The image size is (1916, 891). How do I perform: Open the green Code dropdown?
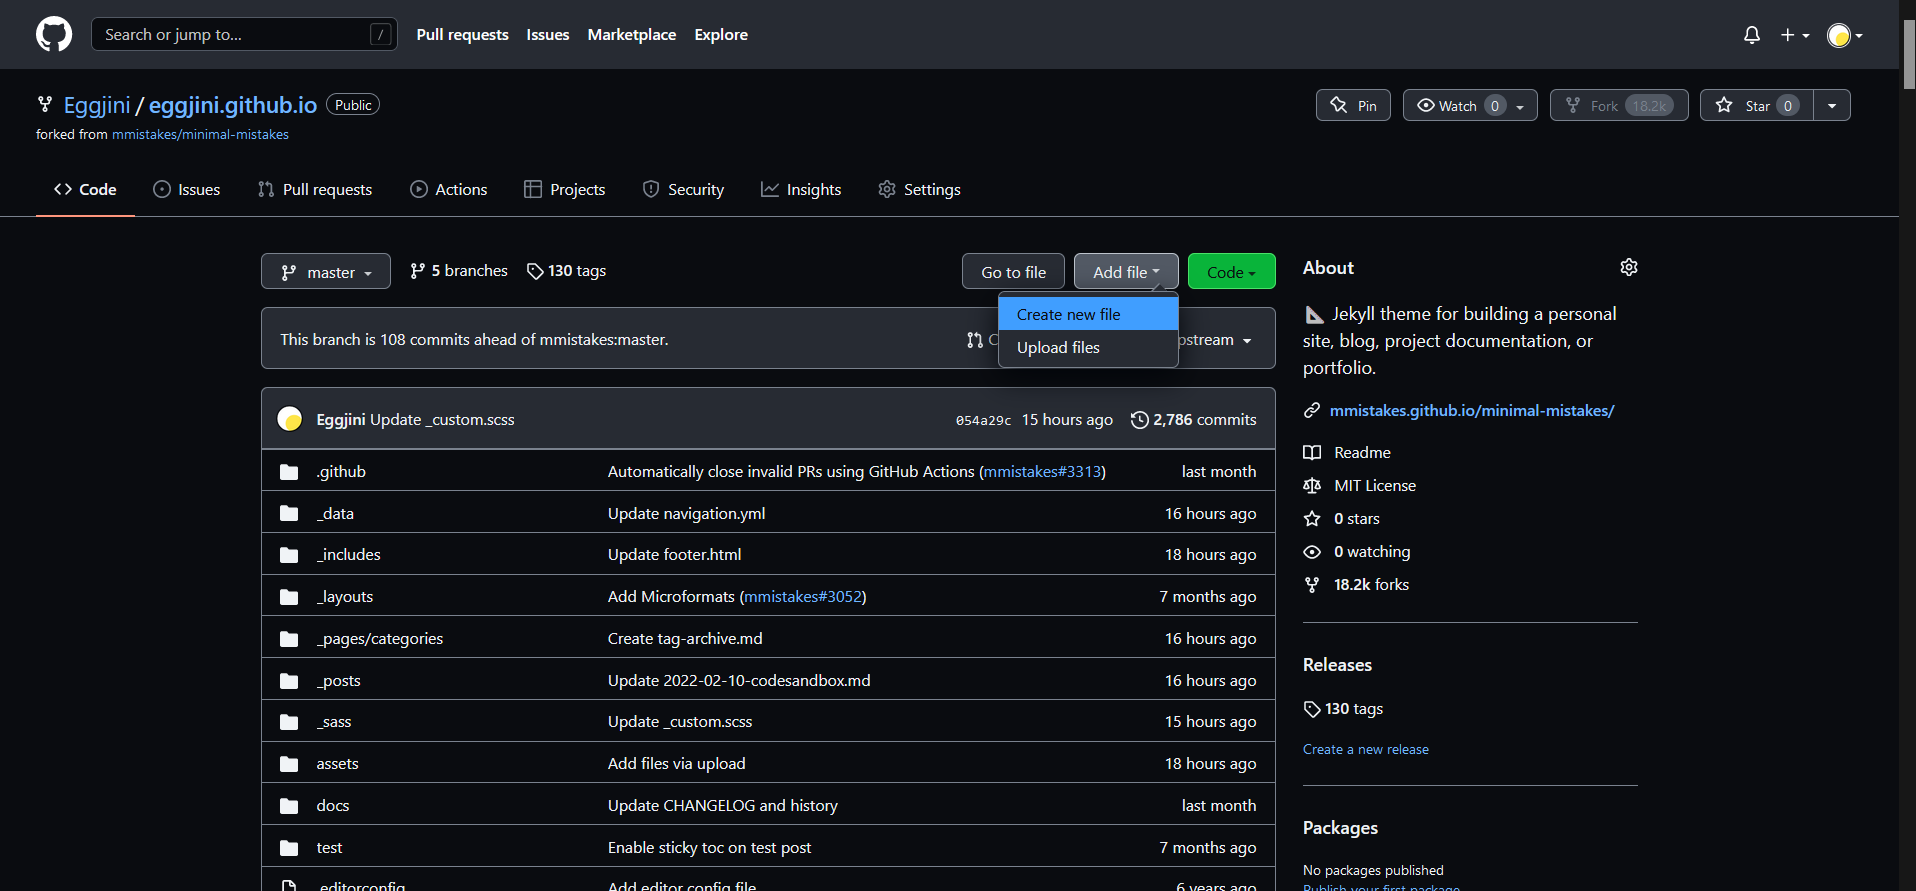[1231, 272]
